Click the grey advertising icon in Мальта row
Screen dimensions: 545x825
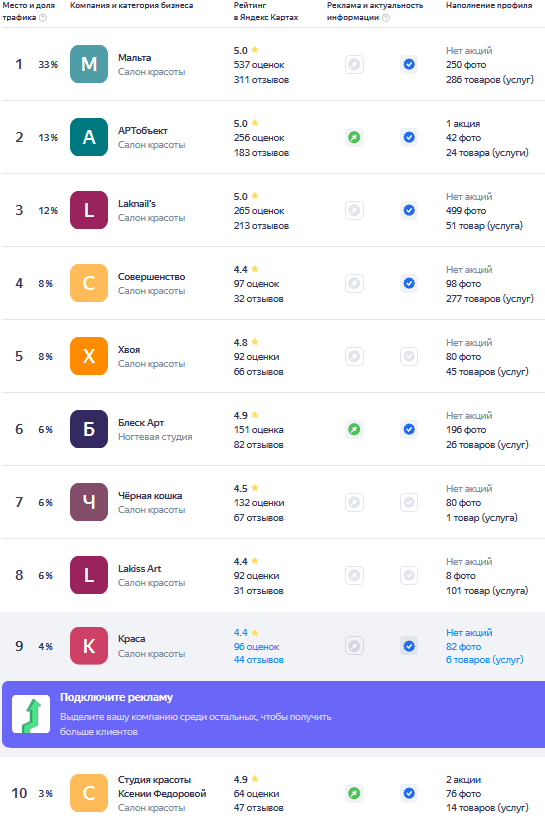(x=355, y=65)
